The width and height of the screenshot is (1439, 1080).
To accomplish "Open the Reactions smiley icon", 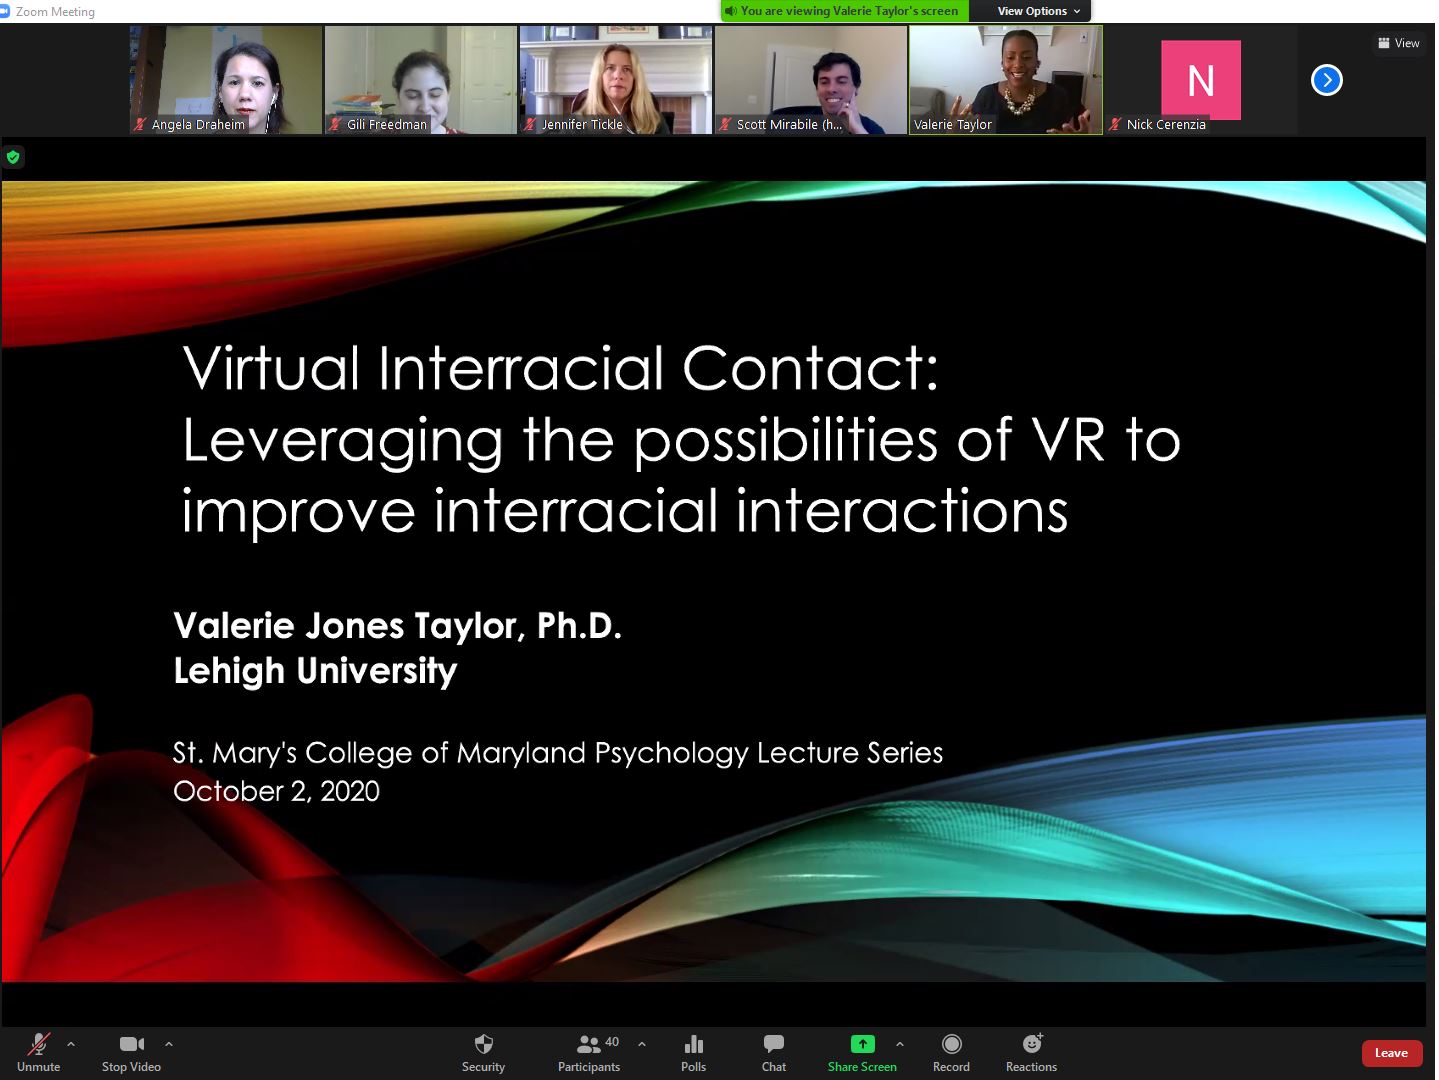I will coord(1032,1044).
